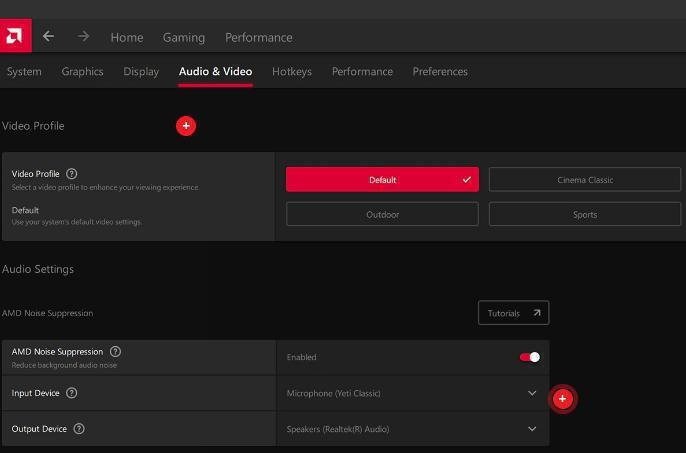Screen dimensions: 686x453
Task: Expand the Input Device microphone dropdown
Action: (x=413, y=393)
